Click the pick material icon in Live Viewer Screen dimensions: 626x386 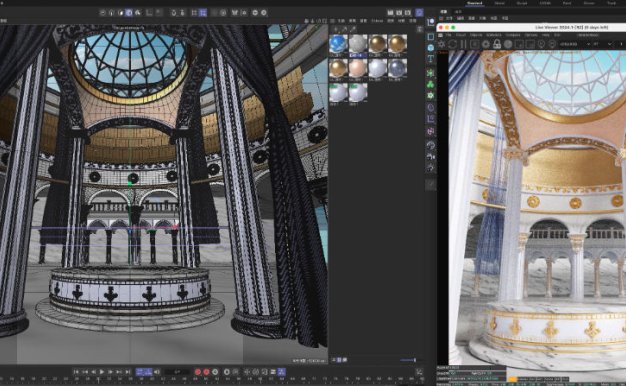point(552,44)
